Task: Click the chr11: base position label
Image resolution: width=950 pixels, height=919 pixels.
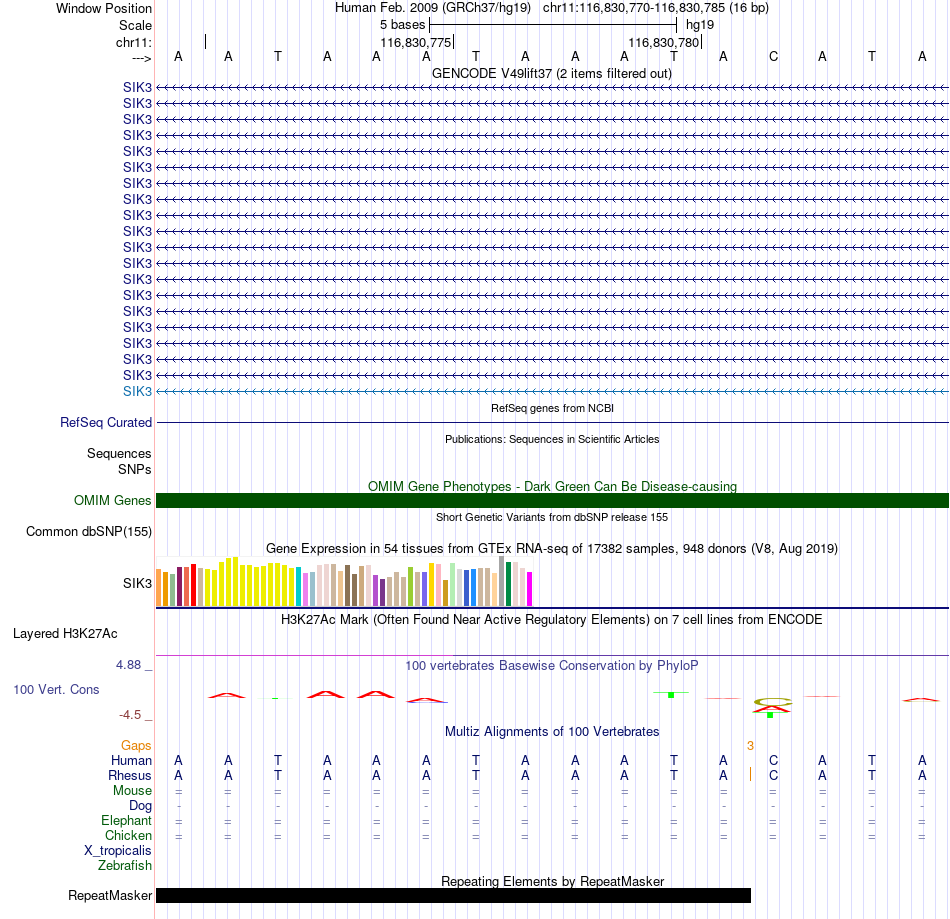Action: (133, 42)
